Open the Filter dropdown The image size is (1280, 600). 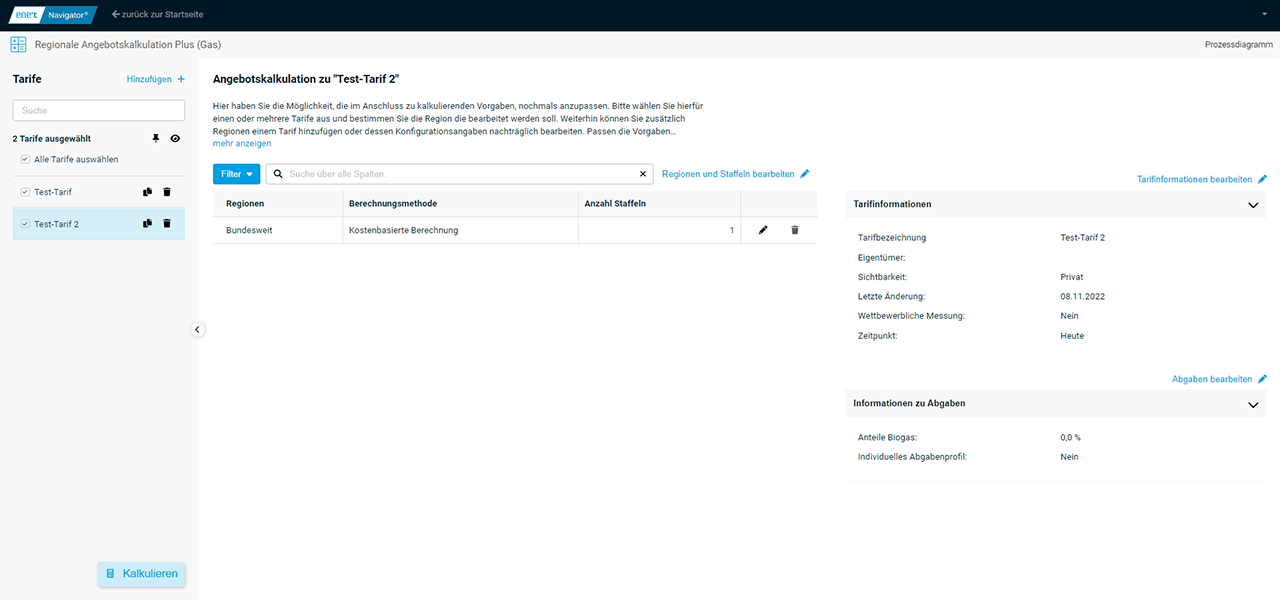pyautogui.click(x=236, y=174)
